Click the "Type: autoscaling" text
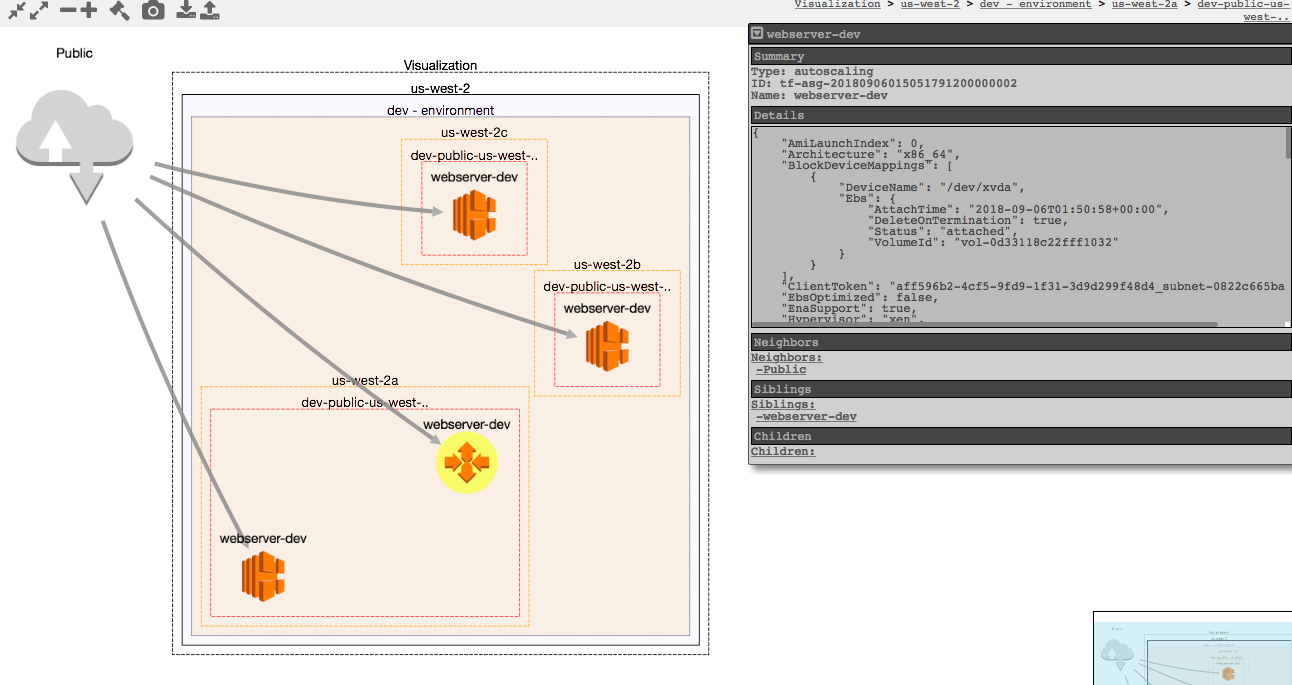The height and width of the screenshot is (685, 1292). point(812,72)
